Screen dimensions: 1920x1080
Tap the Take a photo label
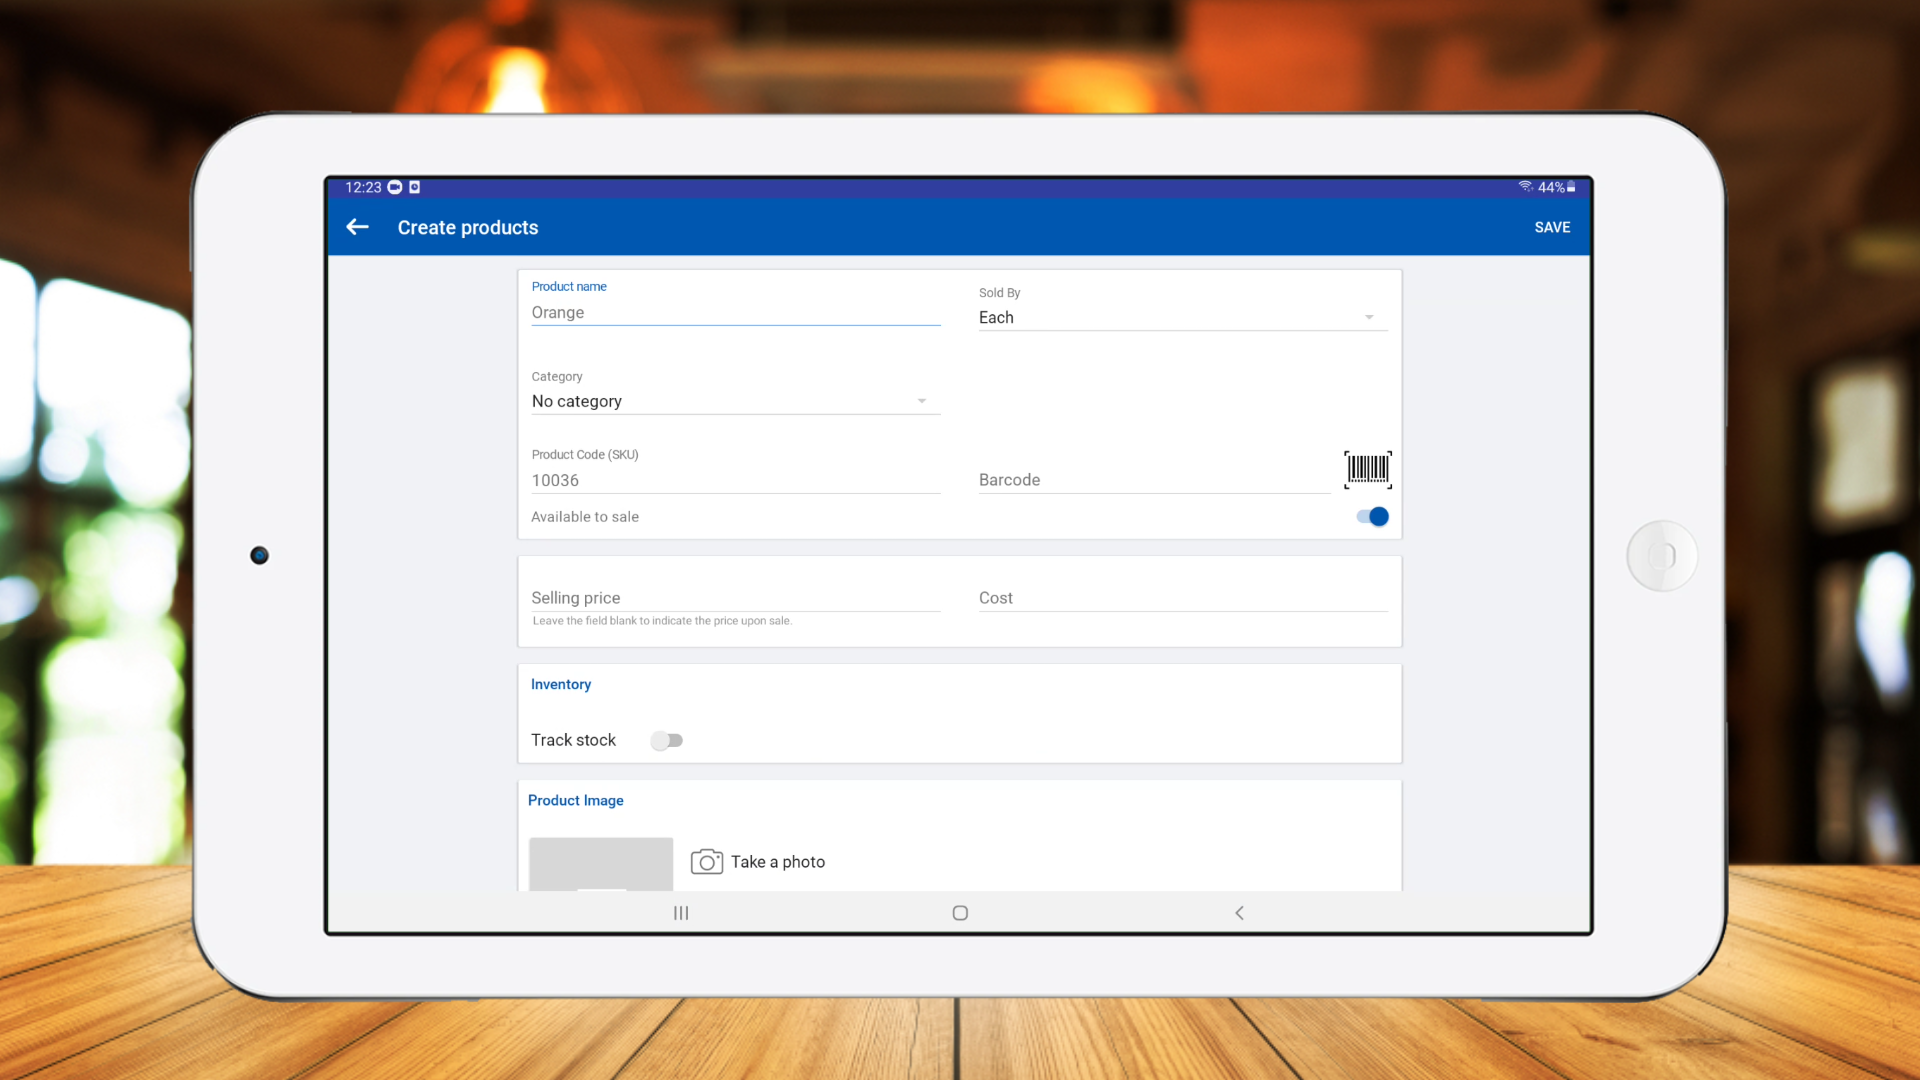pos(778,862)
